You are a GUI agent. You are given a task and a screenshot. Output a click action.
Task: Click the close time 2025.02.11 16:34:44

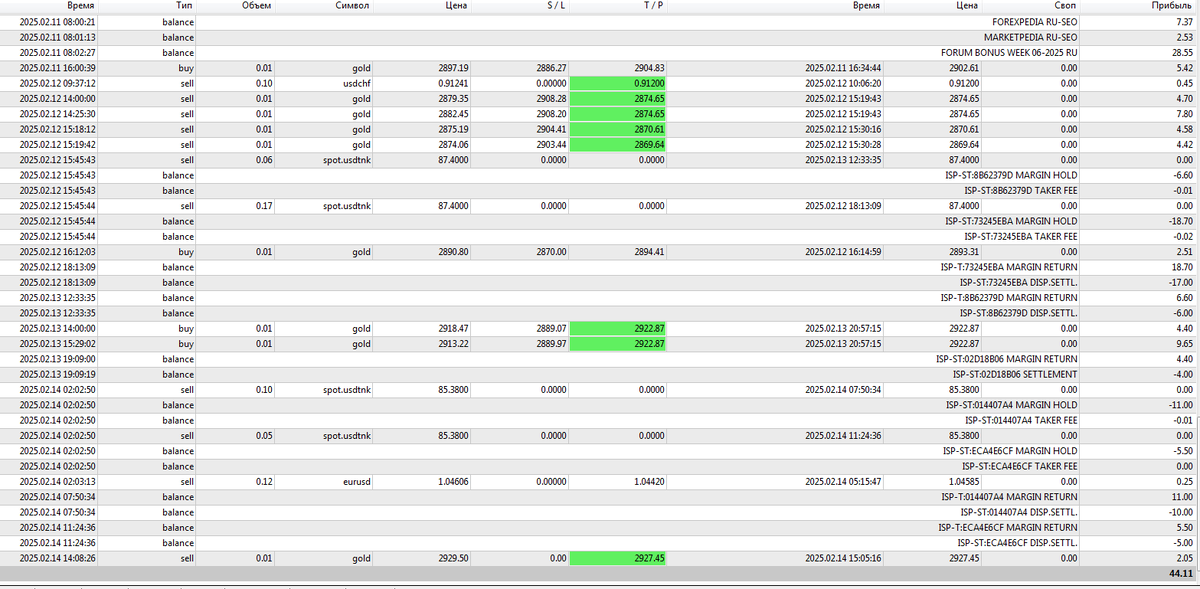click(844, 68)
